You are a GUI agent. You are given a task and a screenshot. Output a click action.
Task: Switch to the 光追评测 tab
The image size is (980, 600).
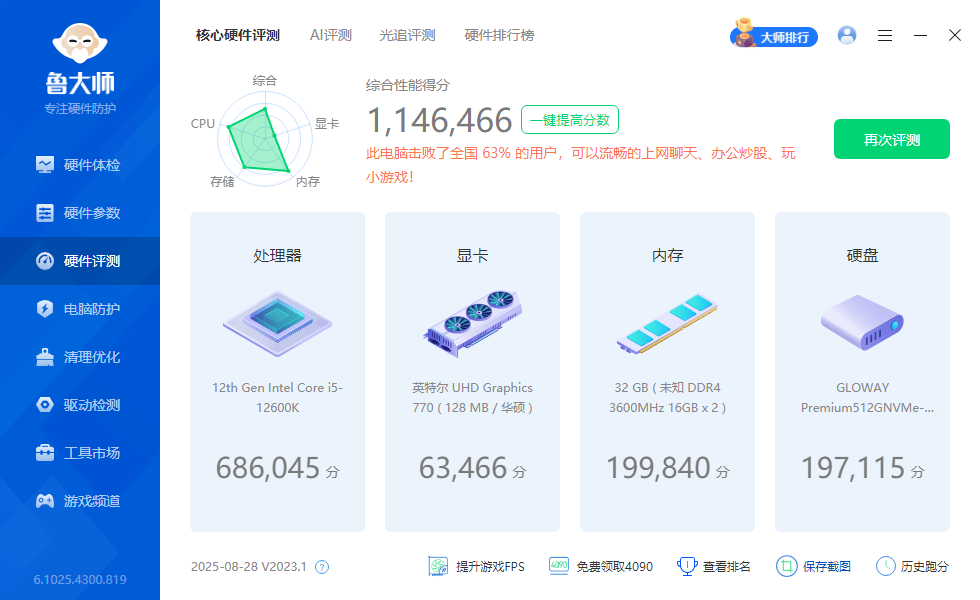coord(407,36)
